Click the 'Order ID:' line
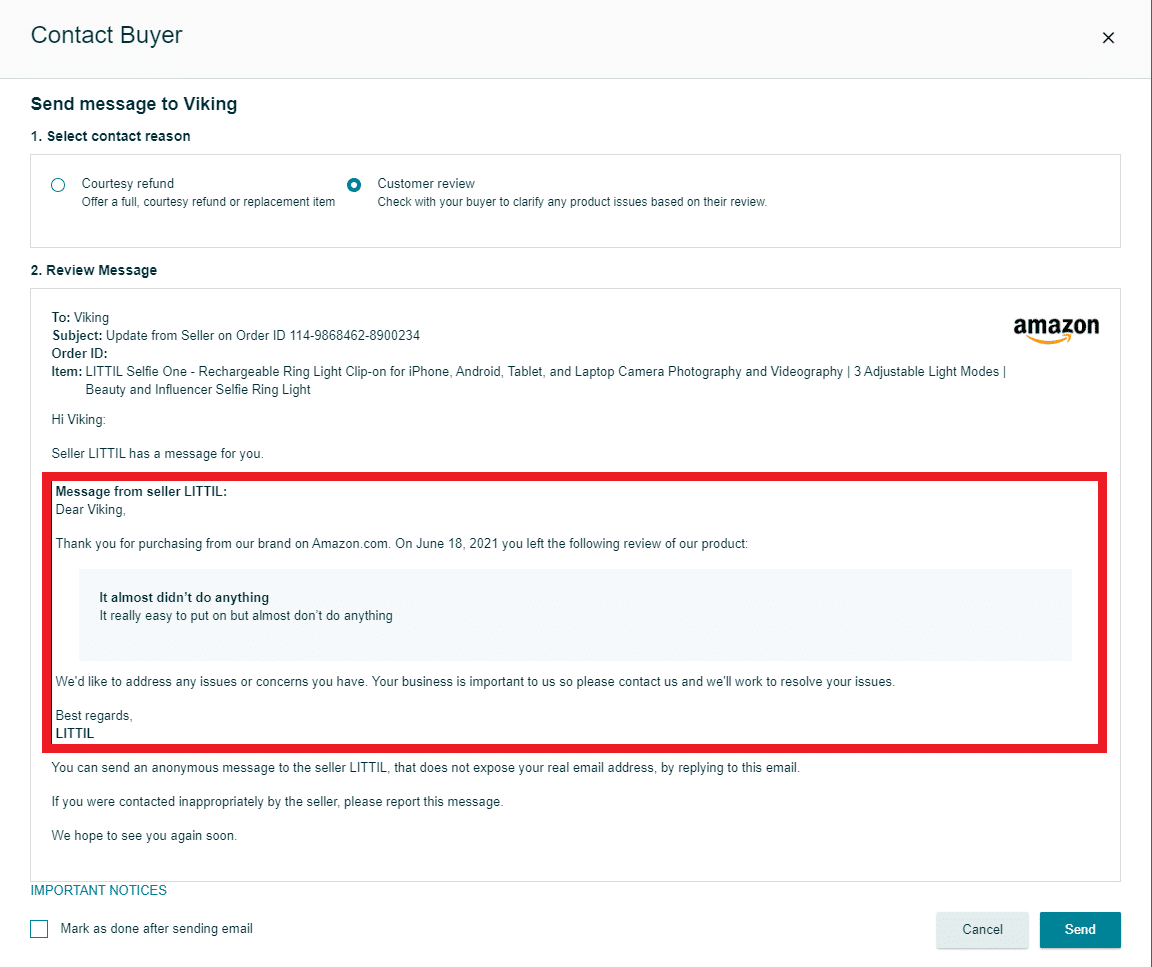 coord(79,353)
